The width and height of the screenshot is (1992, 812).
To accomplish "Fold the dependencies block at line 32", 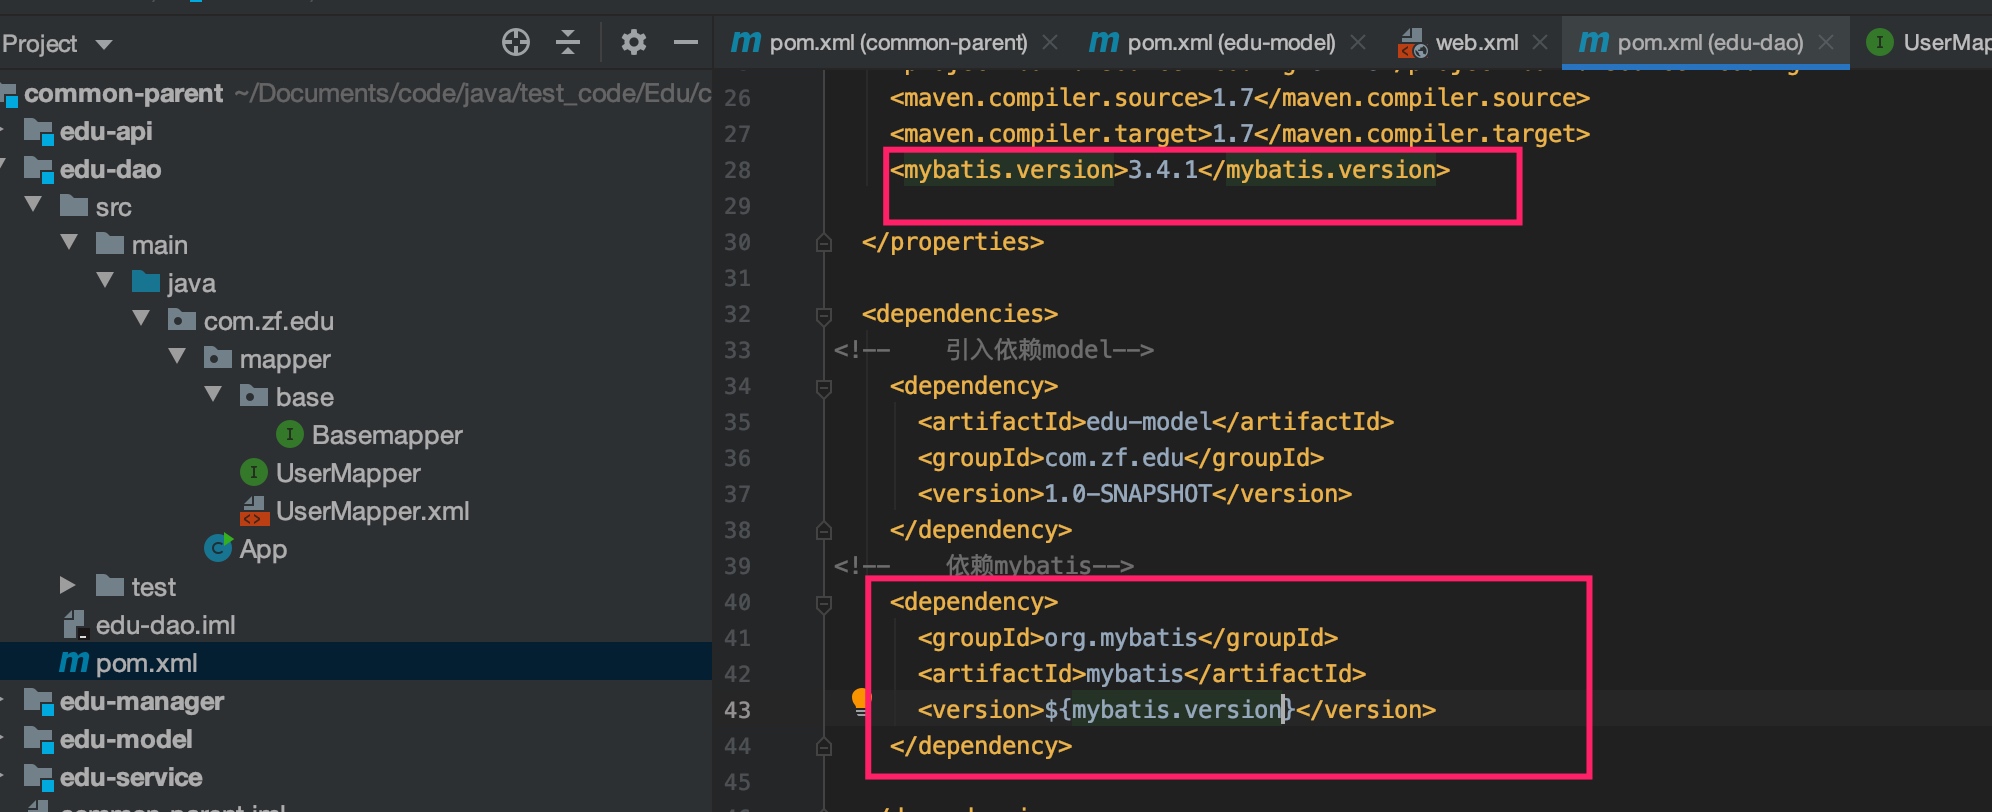I will [824, 315].
